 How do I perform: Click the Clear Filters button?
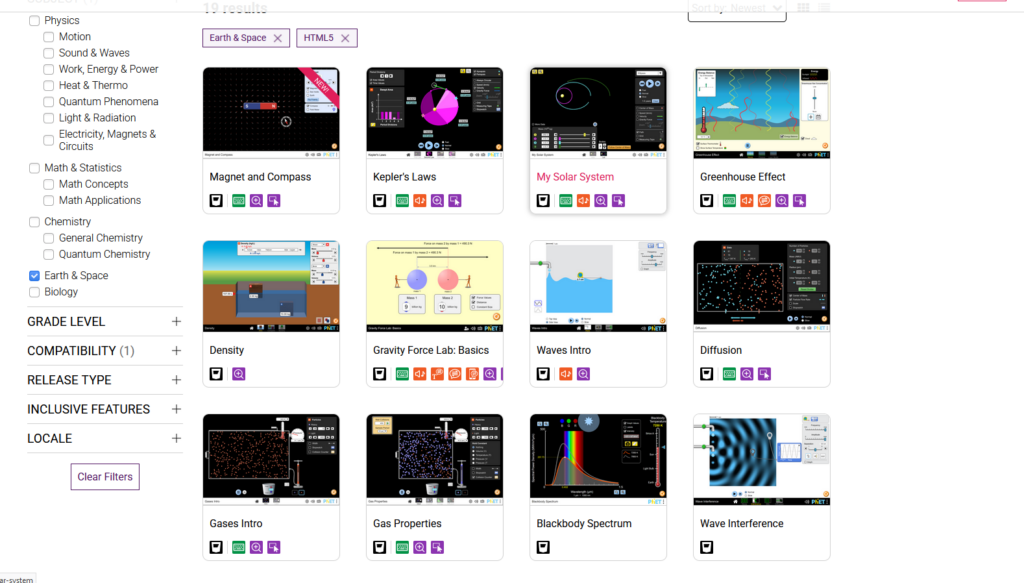pos(105,477)
